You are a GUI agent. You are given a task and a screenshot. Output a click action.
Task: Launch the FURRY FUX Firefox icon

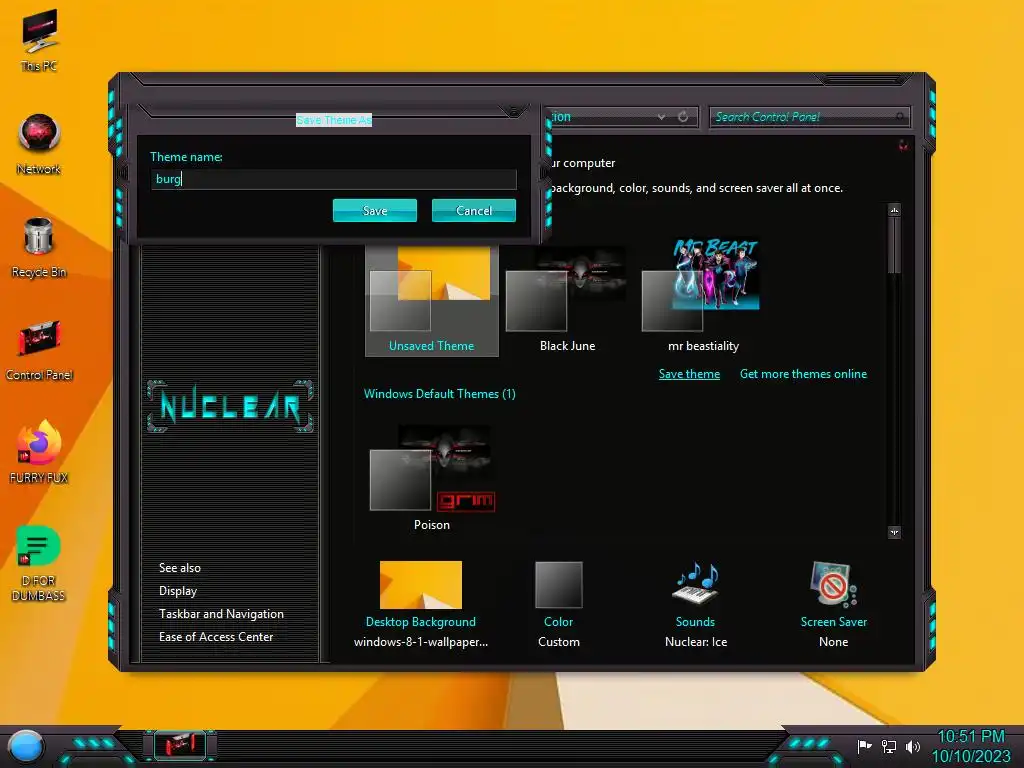[x=39, y=452]
